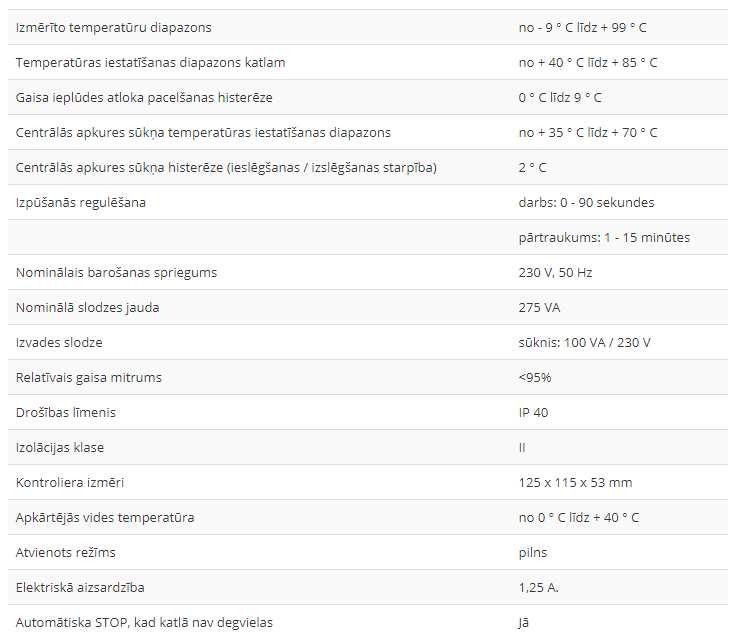
Task: Click the '230 V, 50 Hz' voltage value
Action: [x=556, y=272]
